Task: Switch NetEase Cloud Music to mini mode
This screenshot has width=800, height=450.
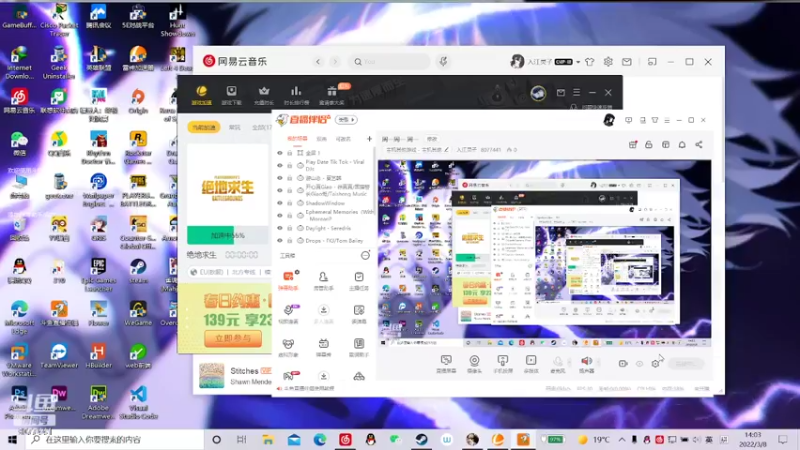Action: [x=652, y=62]
